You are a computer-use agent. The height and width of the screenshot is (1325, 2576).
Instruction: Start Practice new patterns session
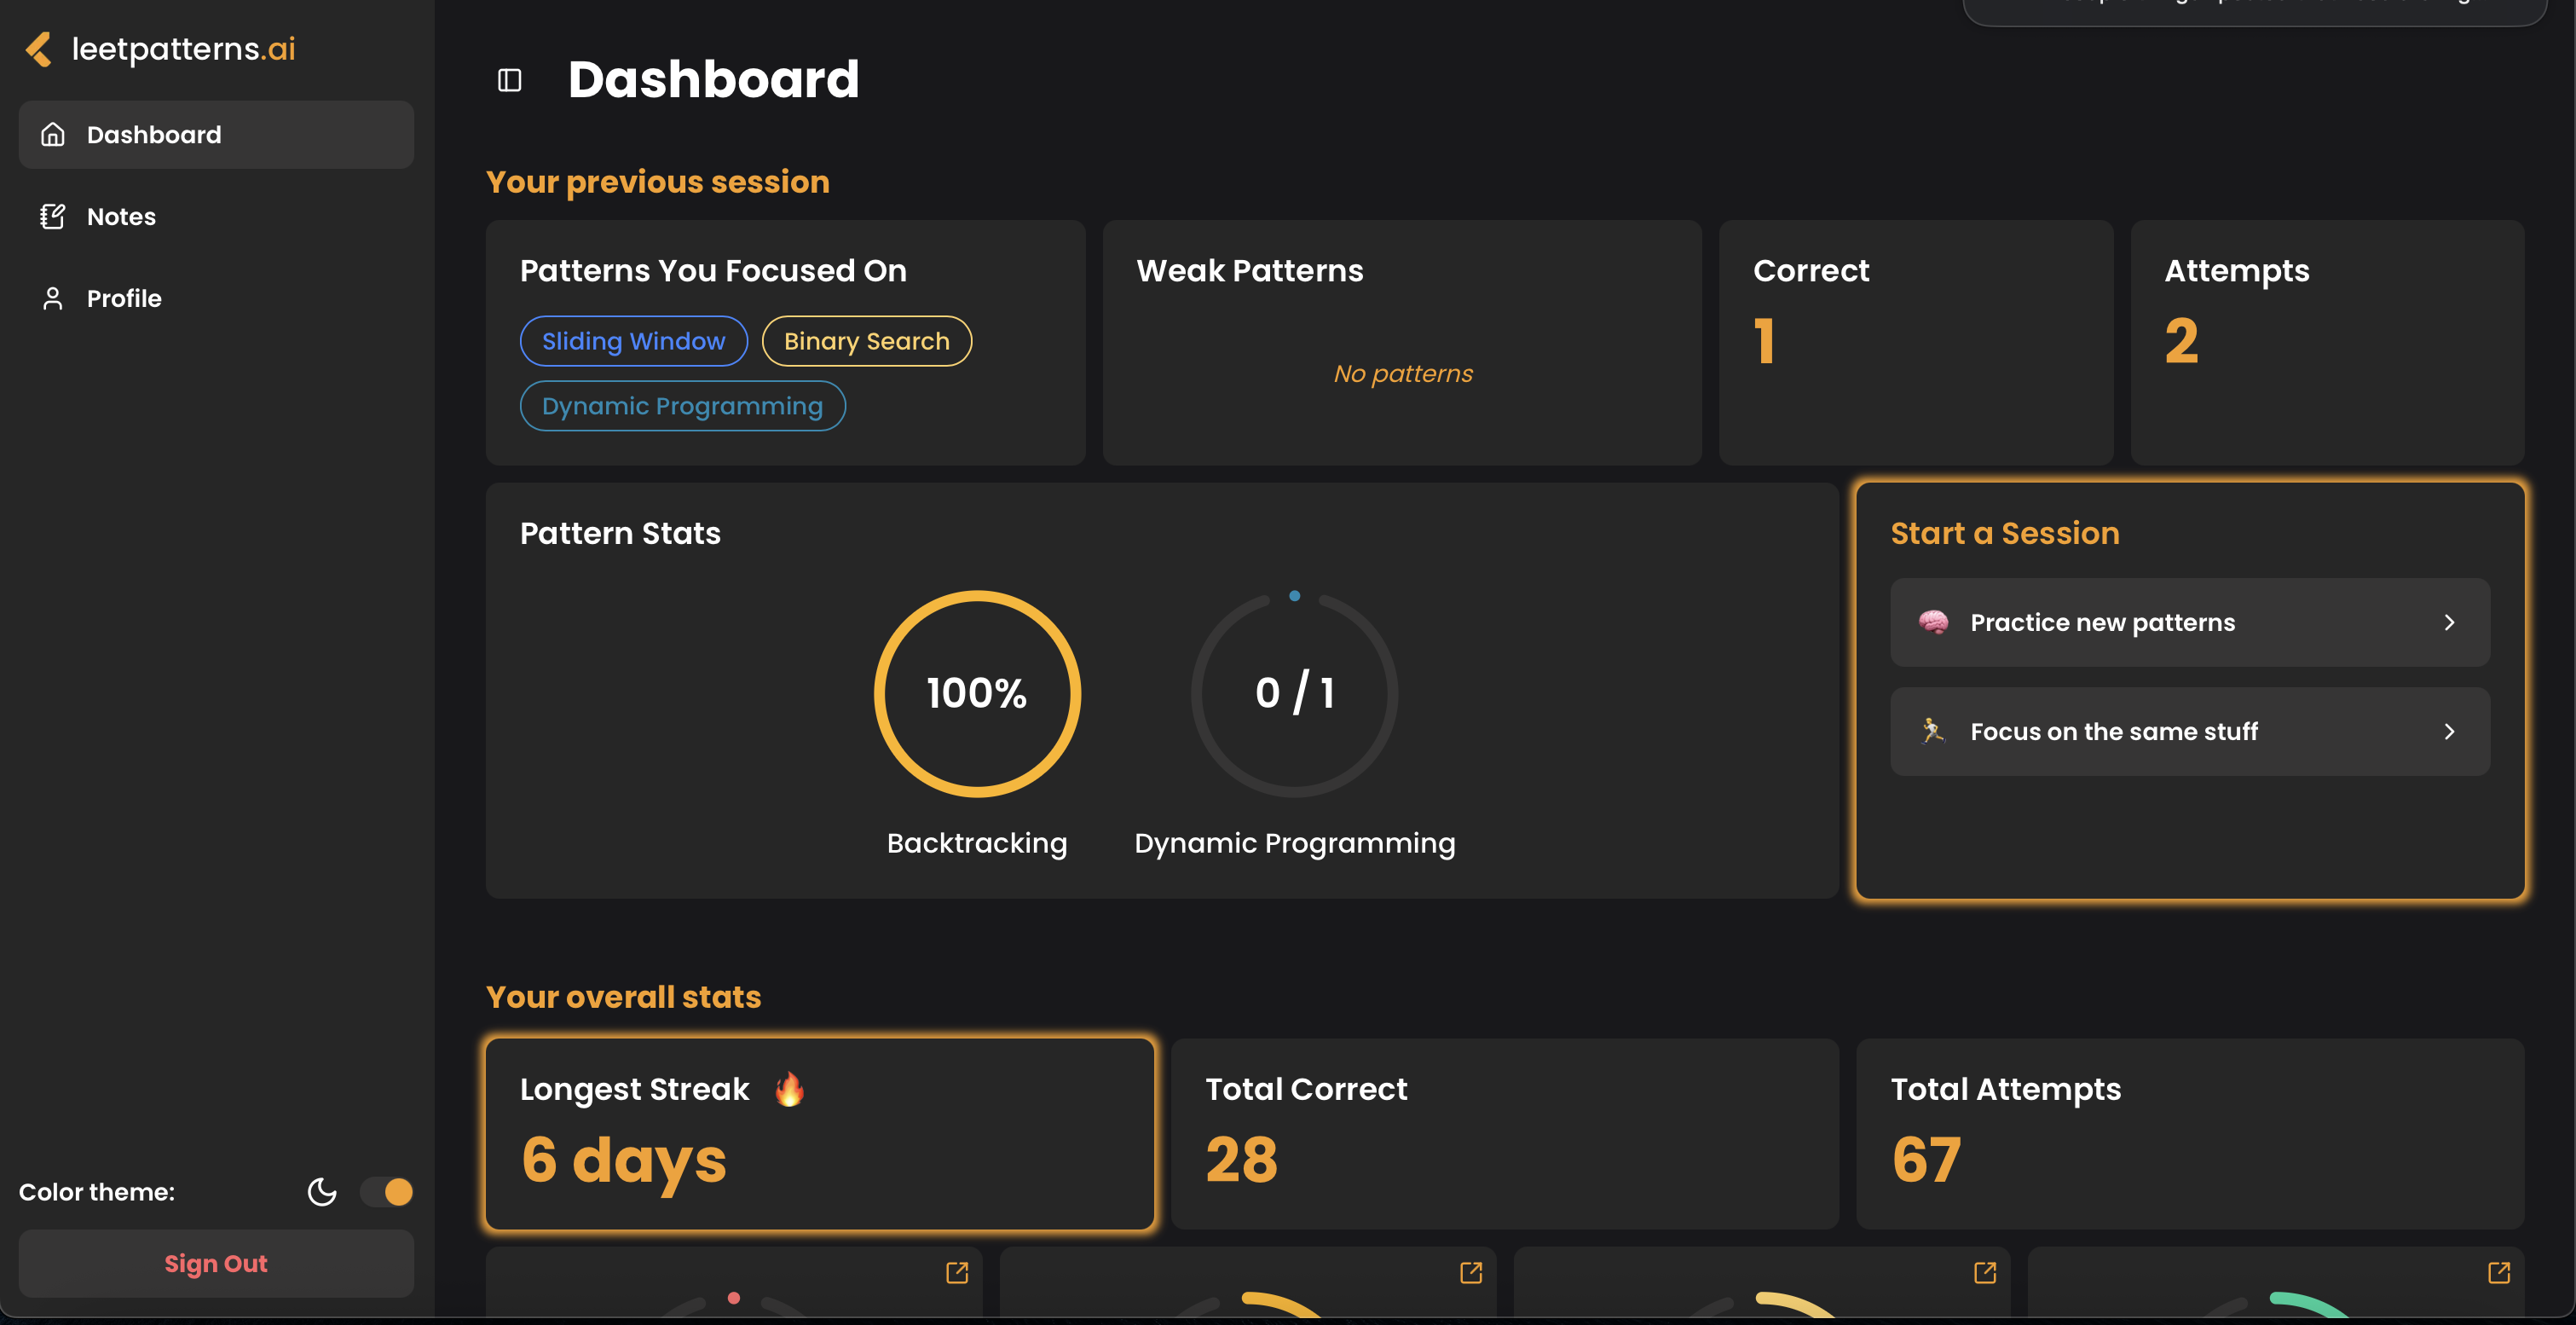coord(2190,622)
